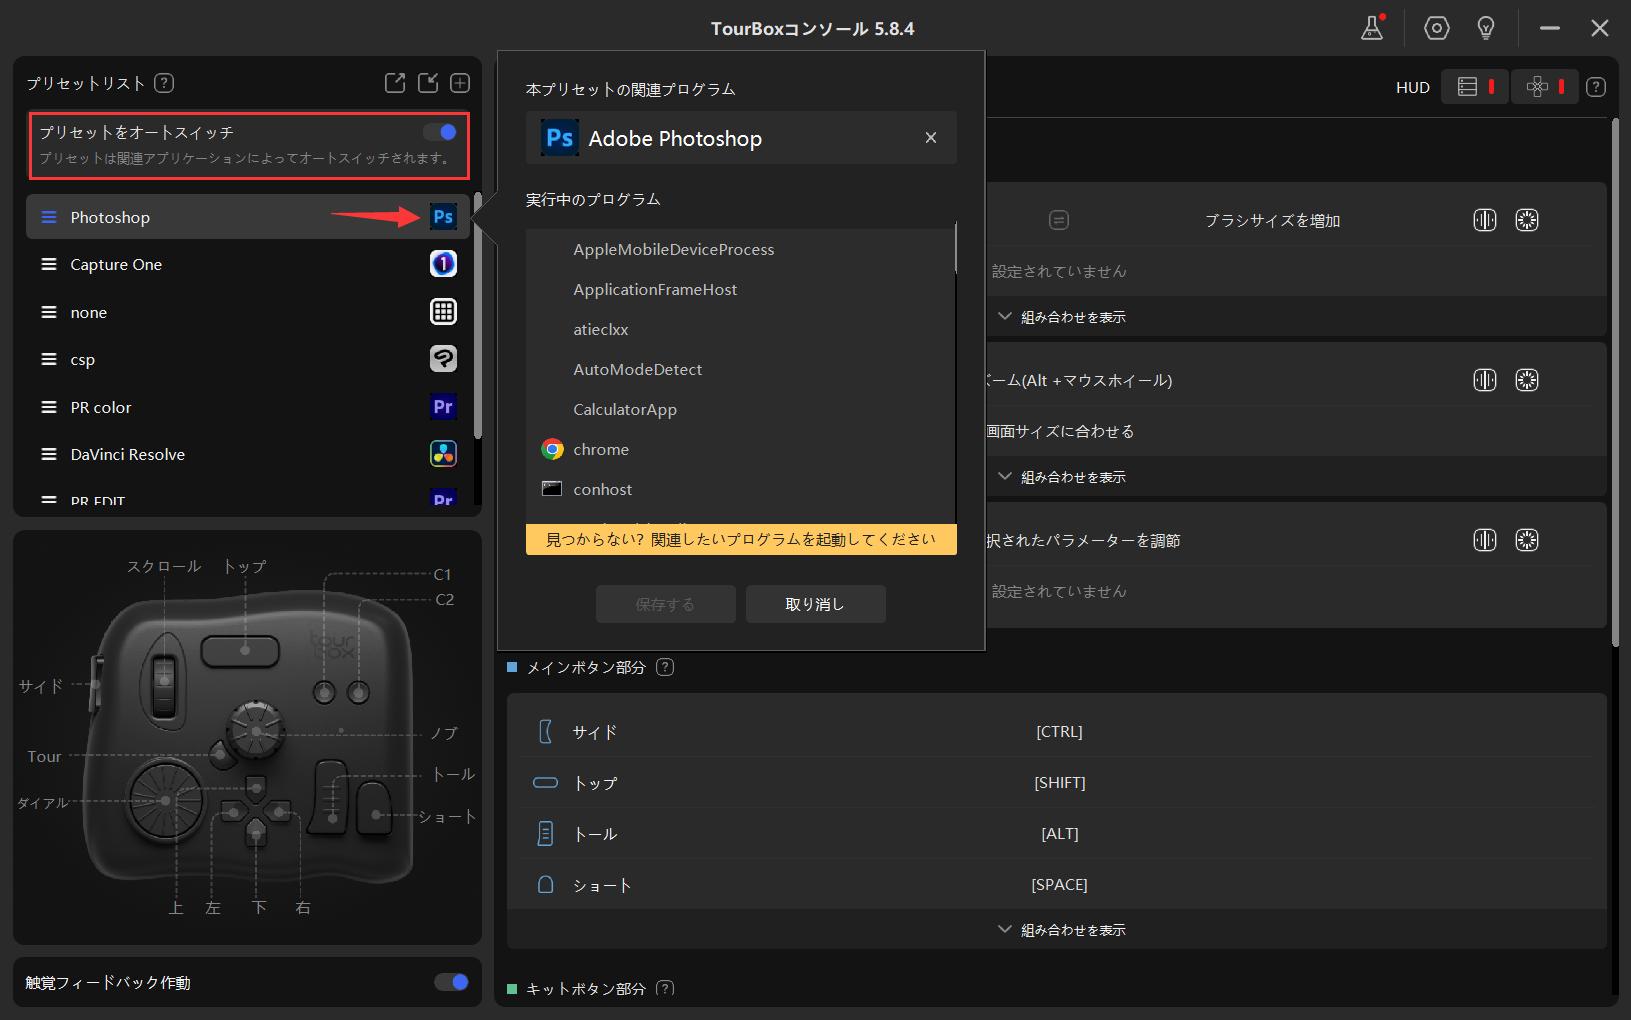Open the lab flask icon in title bar

(1373, 28)
